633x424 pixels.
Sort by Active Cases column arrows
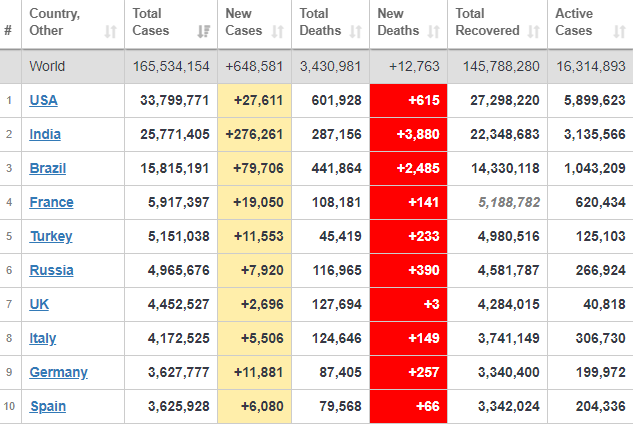[x=619, y=31]
